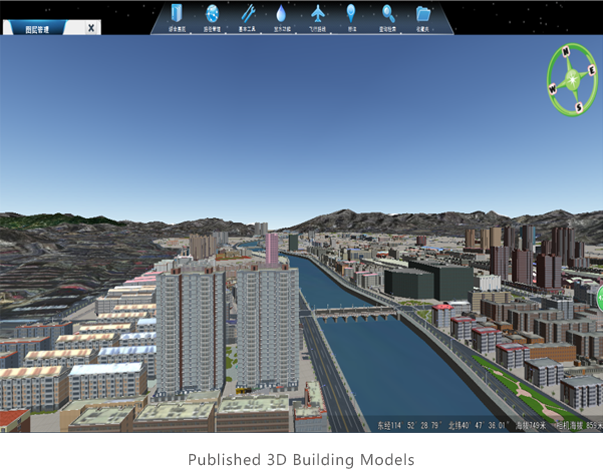This screenshot has height=469, width=603.
Task: Click the blue building icon in toolbar
Action: [177, 14]
